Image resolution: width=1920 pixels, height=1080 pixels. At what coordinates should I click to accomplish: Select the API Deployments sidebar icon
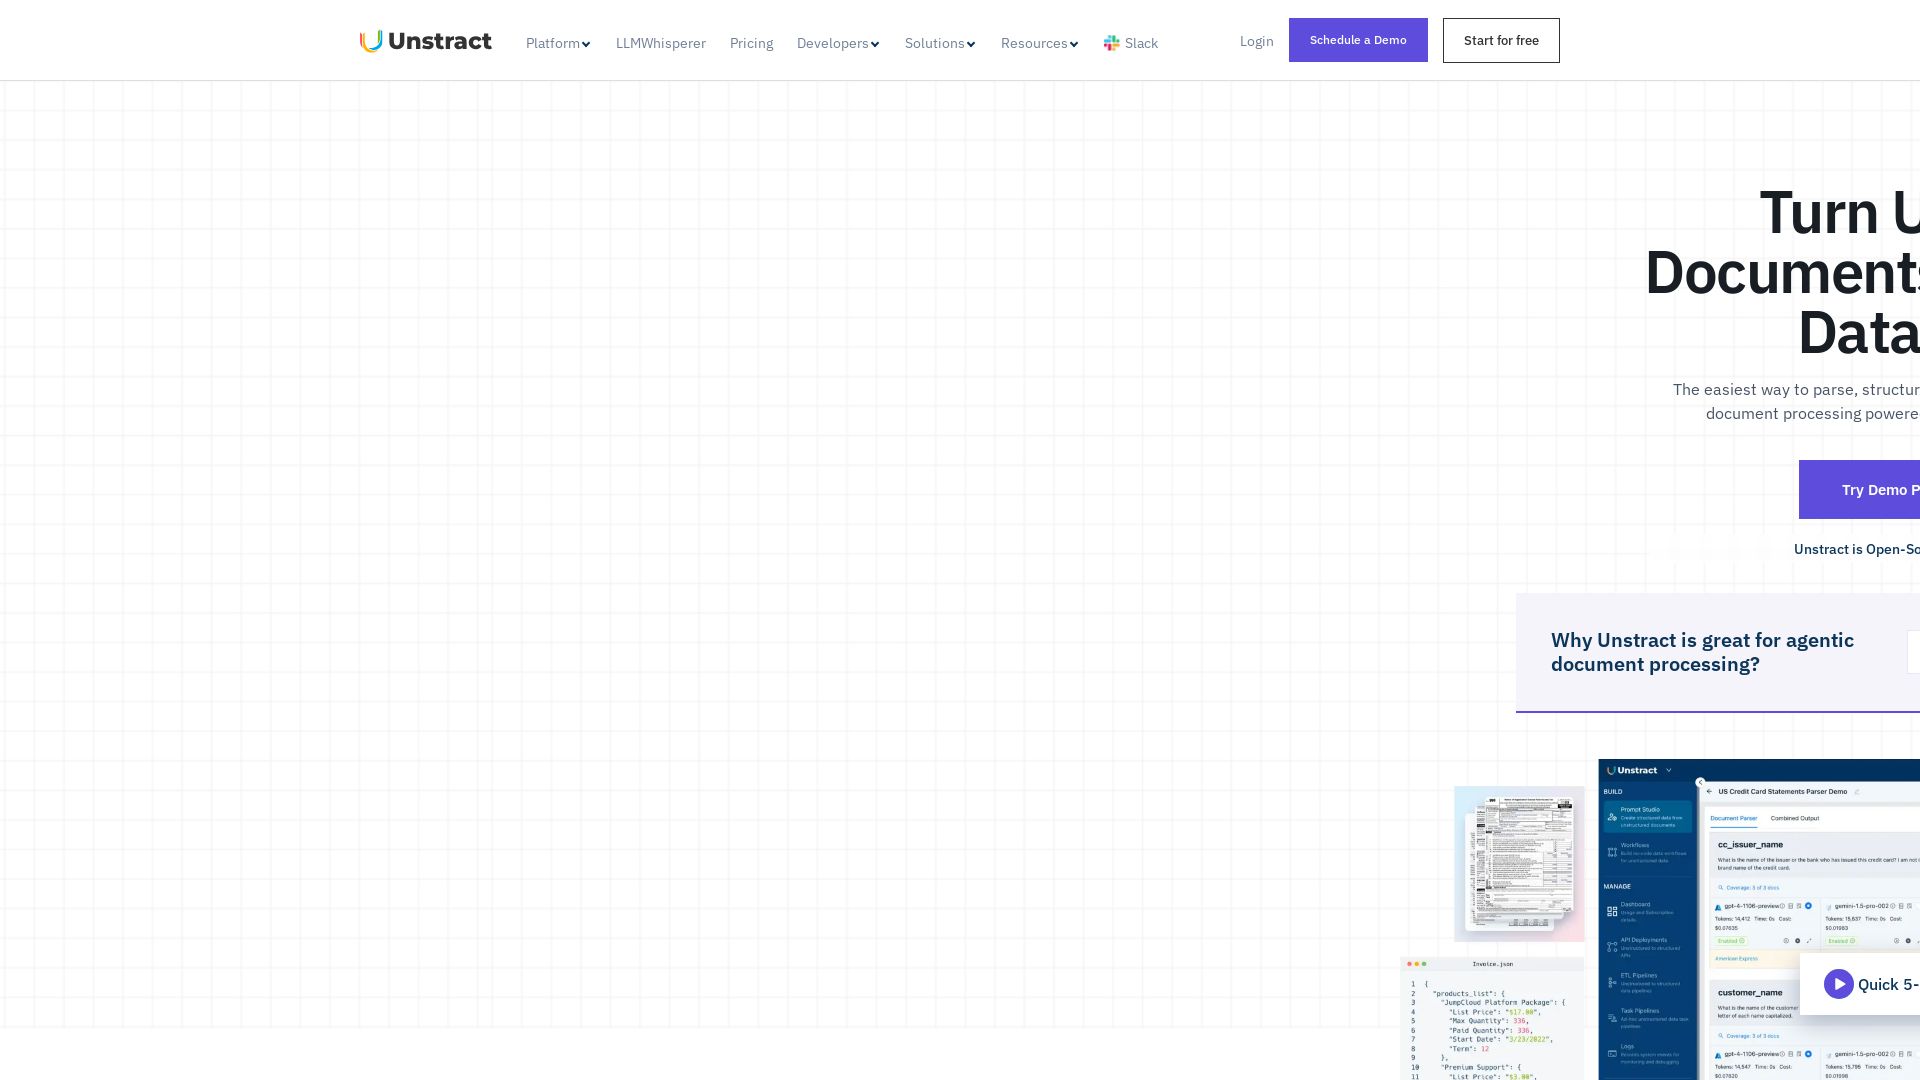coord(1612,947)
